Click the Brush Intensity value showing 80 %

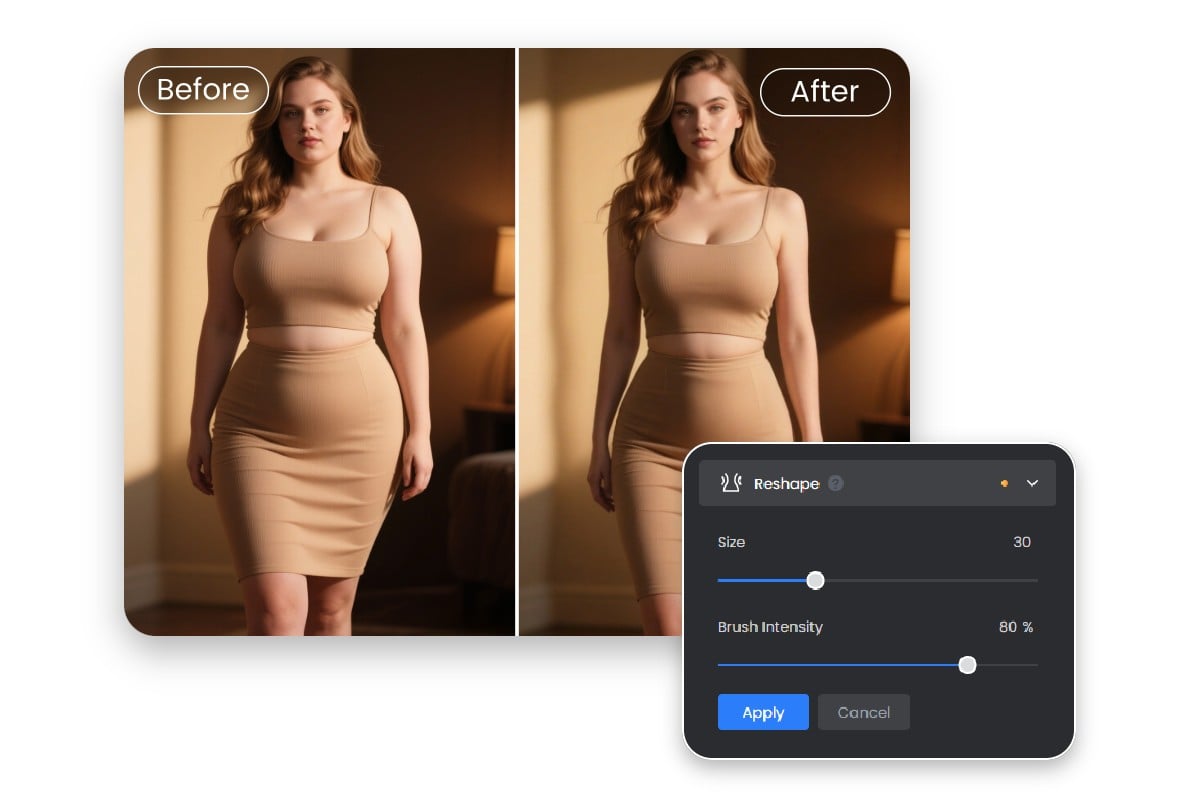pyautogui.click(x=1015, y=627)
